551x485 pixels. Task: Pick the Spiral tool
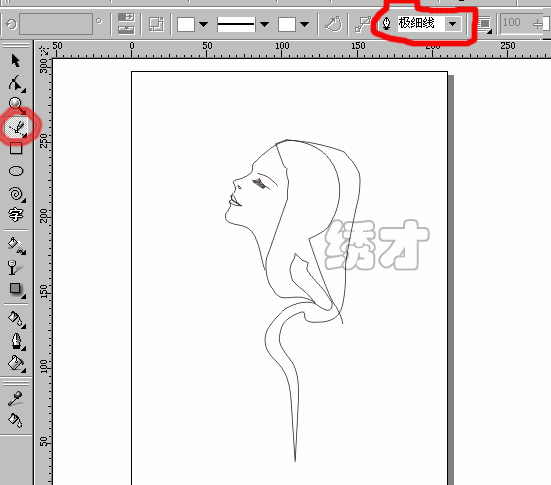coord(16,194)
